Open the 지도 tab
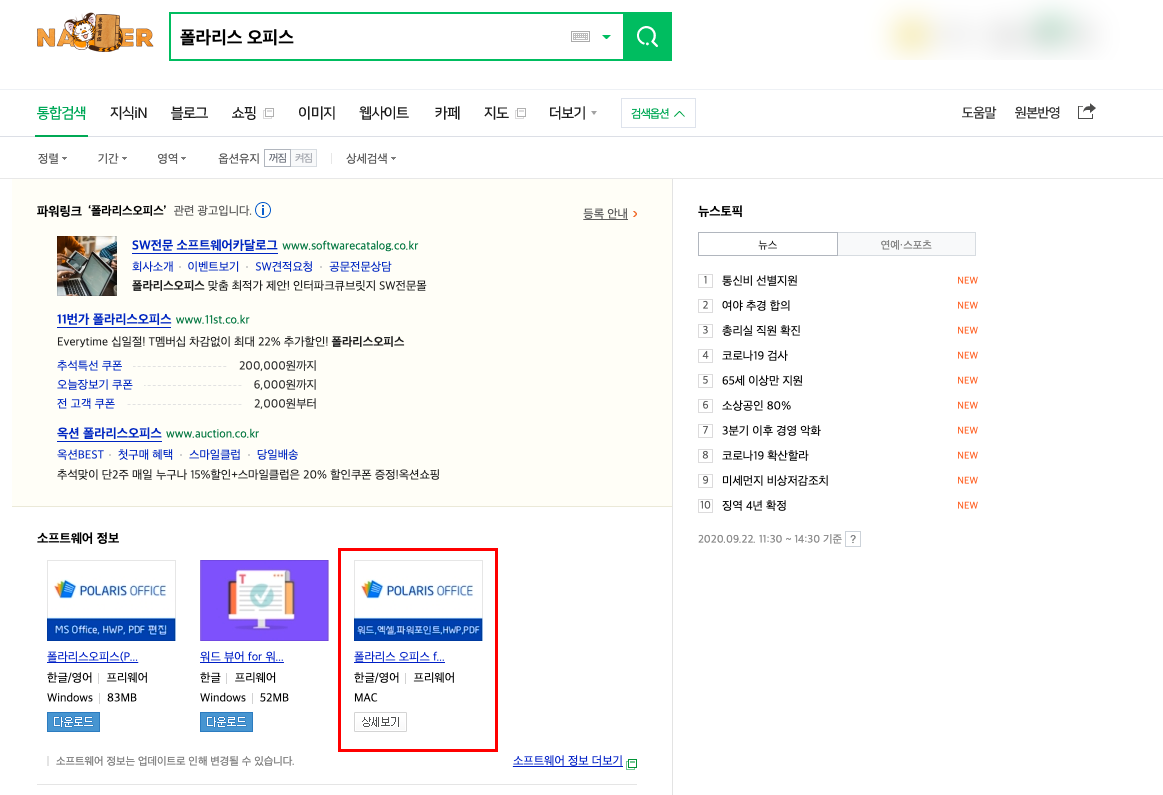Image resolution: width=1163 pixels, height=795 pixels. (x=496, y=113)
